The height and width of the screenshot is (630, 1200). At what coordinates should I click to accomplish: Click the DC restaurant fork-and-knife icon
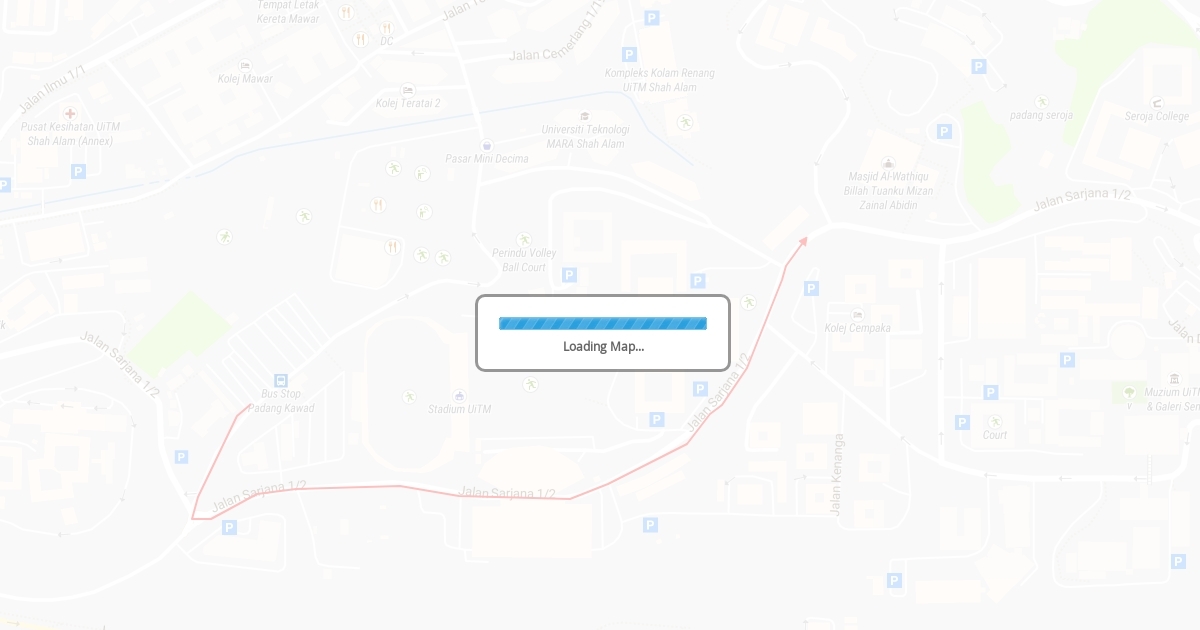(386, 28)
